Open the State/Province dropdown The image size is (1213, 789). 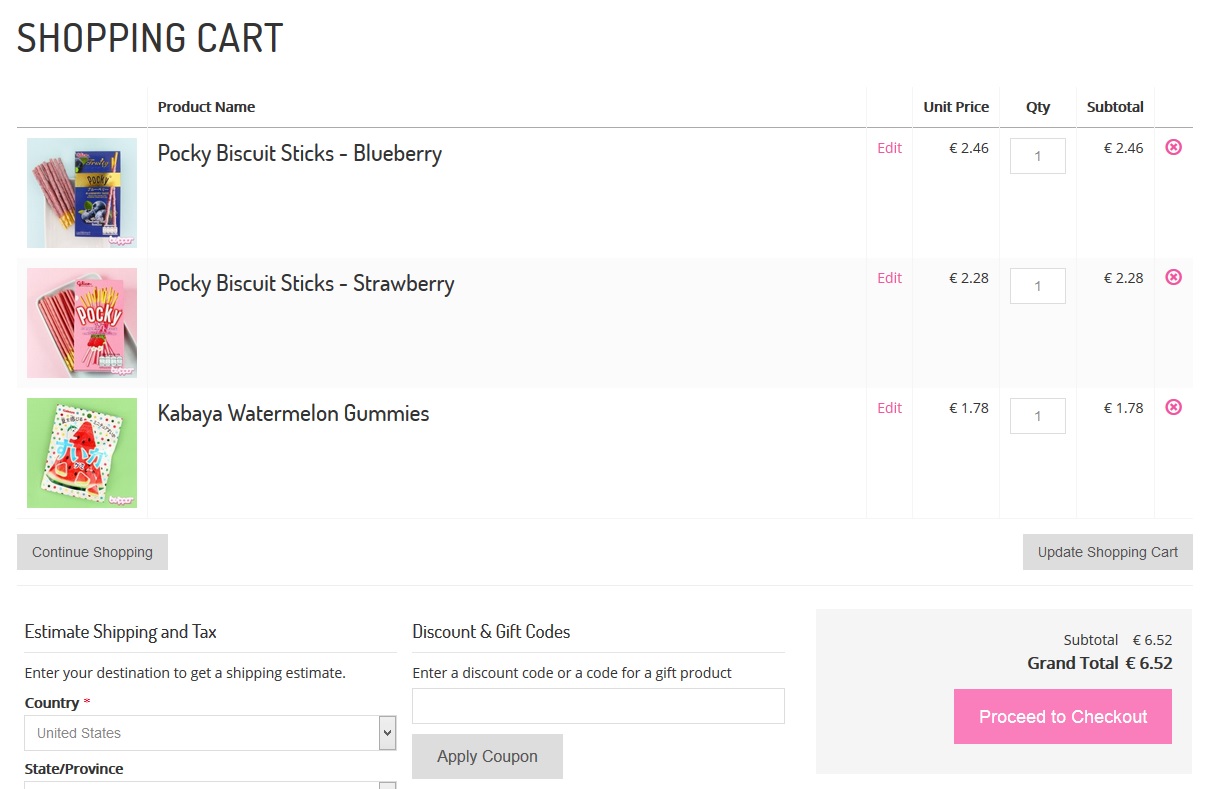(x=210, y=784)
